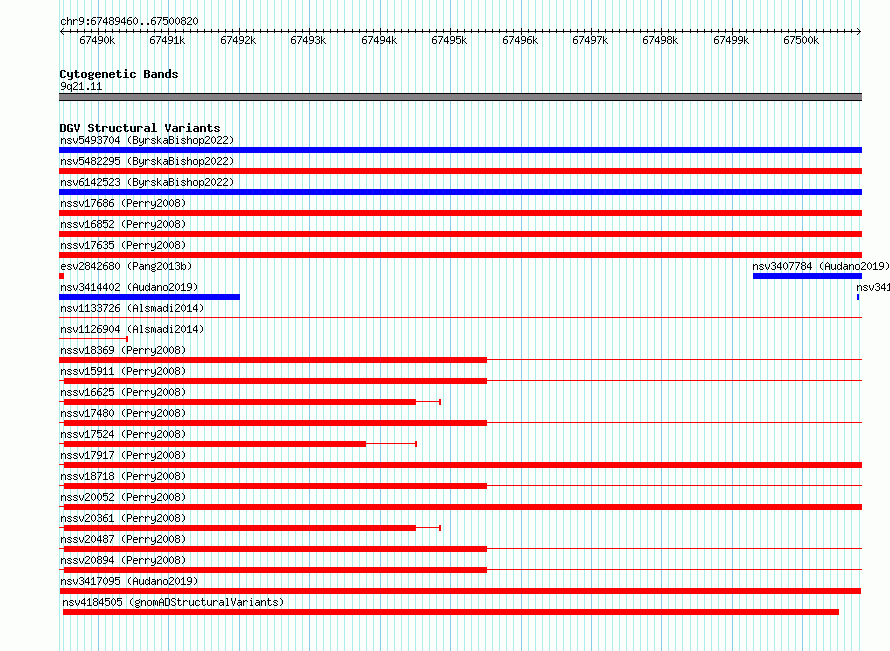Viewport: 890px width, 651px height.
Task: Select the red bar beneath nsv3417095 label
Action: [460, 591]
